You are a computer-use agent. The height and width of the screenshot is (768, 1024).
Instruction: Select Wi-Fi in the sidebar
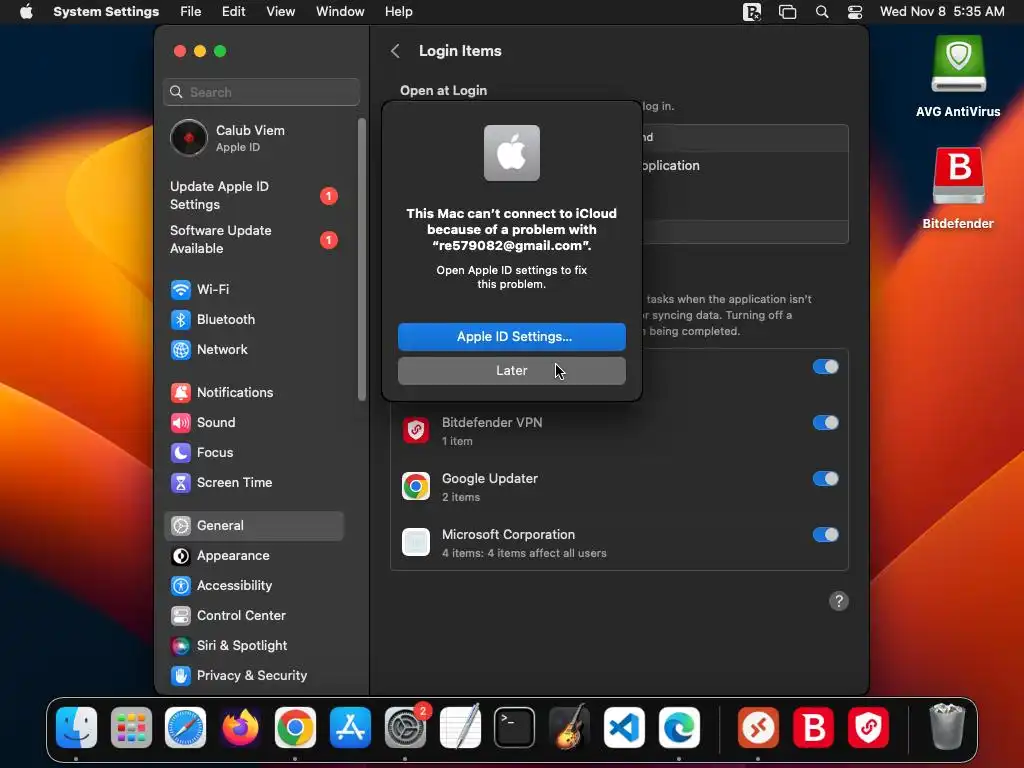point(253,289)
